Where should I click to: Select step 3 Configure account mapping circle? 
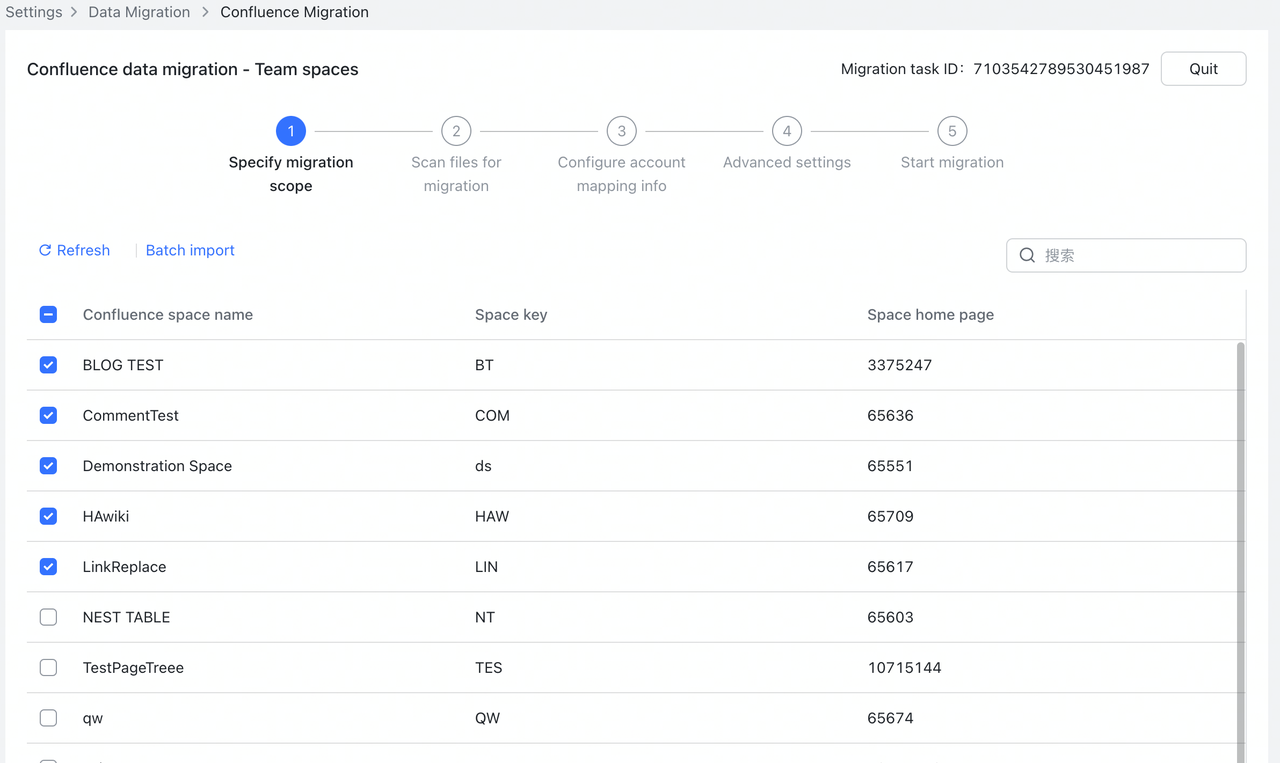click(x=621, y=130)
